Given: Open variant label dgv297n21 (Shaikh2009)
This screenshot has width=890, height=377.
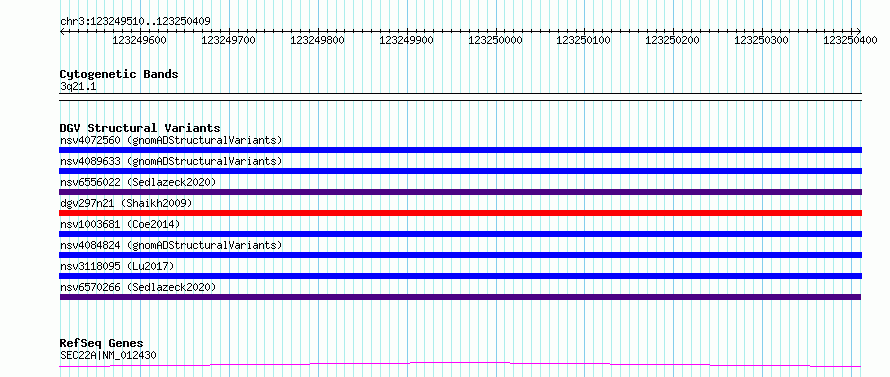Looking at the screenshot, I should point(126,203).
